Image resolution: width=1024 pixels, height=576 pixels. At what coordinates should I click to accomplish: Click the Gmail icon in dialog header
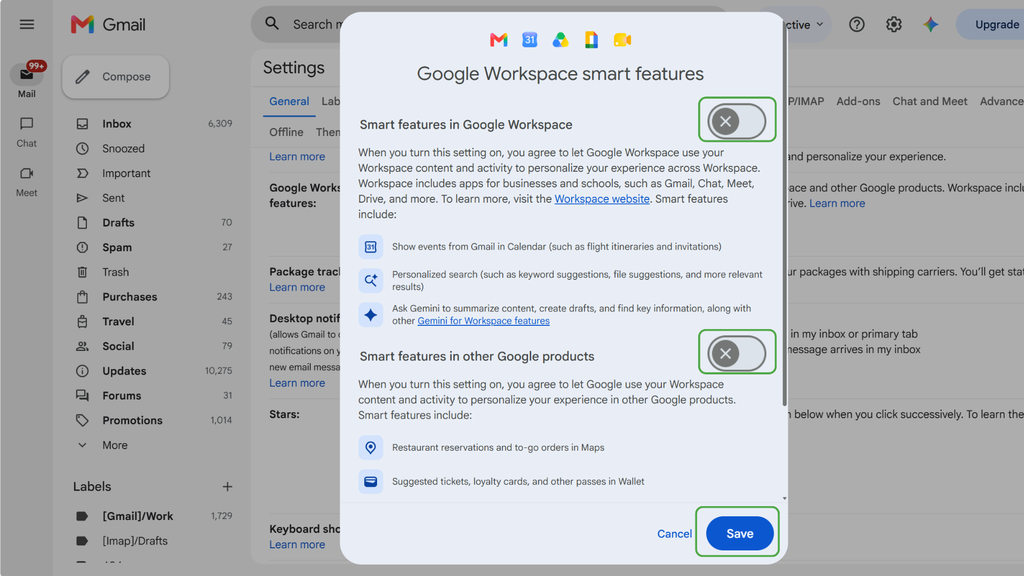point(498,40)
